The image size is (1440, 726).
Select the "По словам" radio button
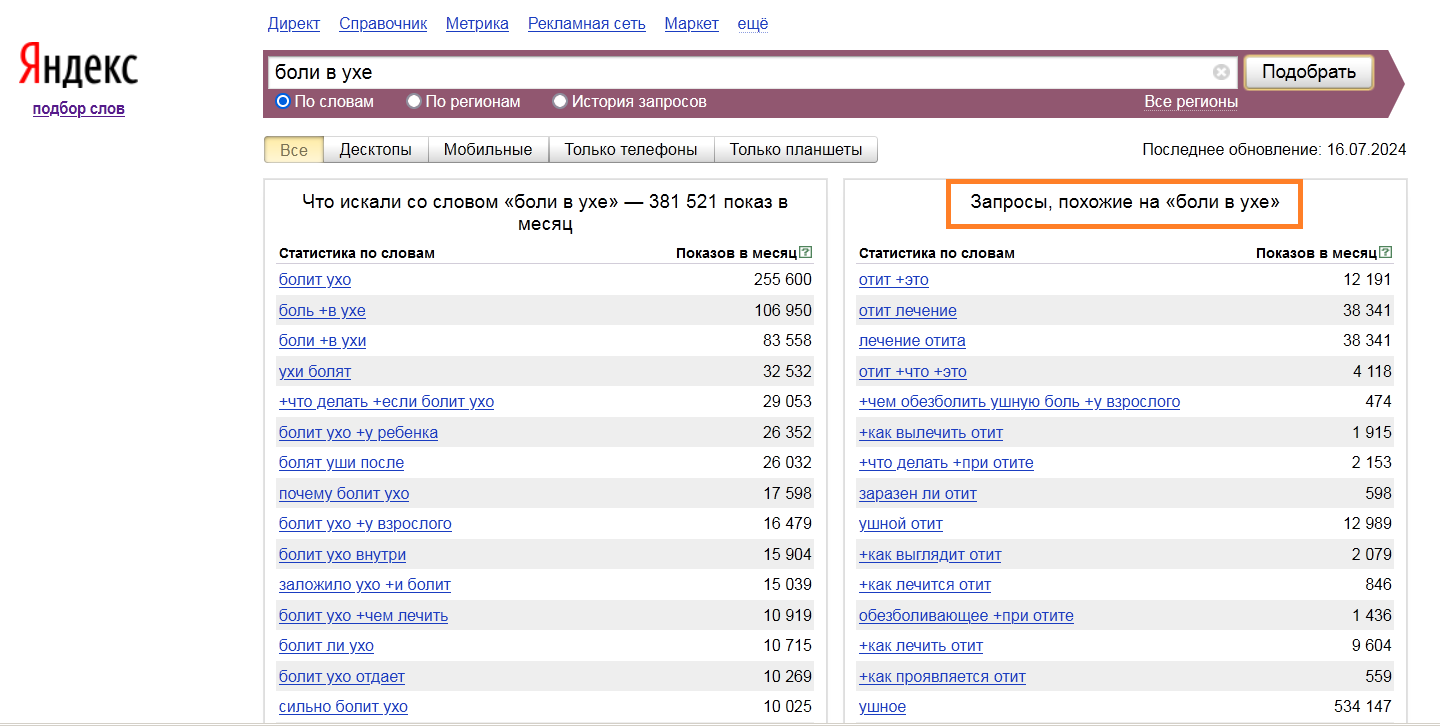click(283, 101)
